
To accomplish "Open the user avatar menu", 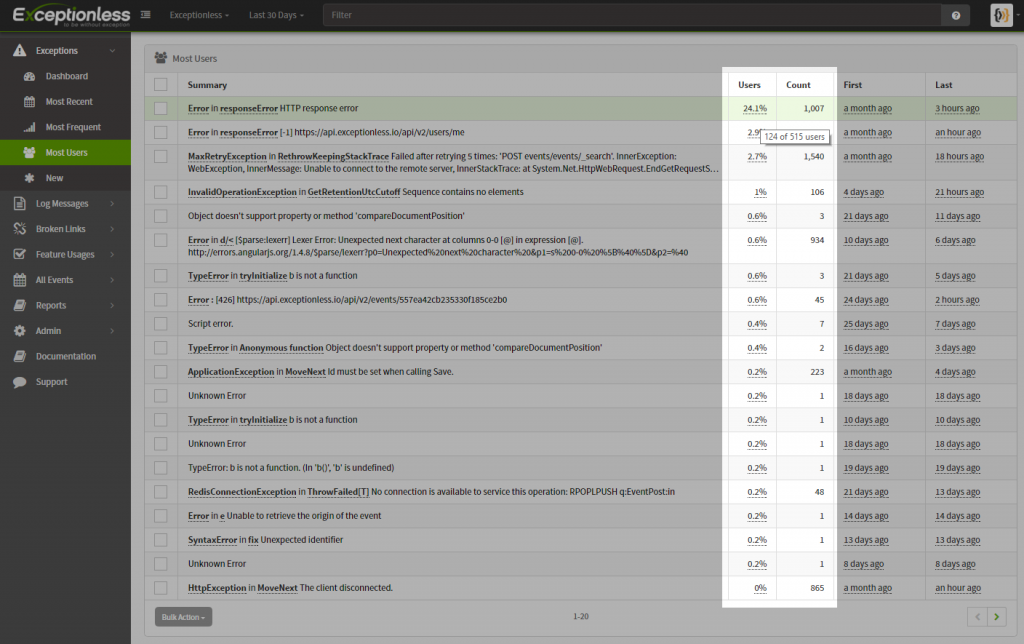I will (1001, 15).
